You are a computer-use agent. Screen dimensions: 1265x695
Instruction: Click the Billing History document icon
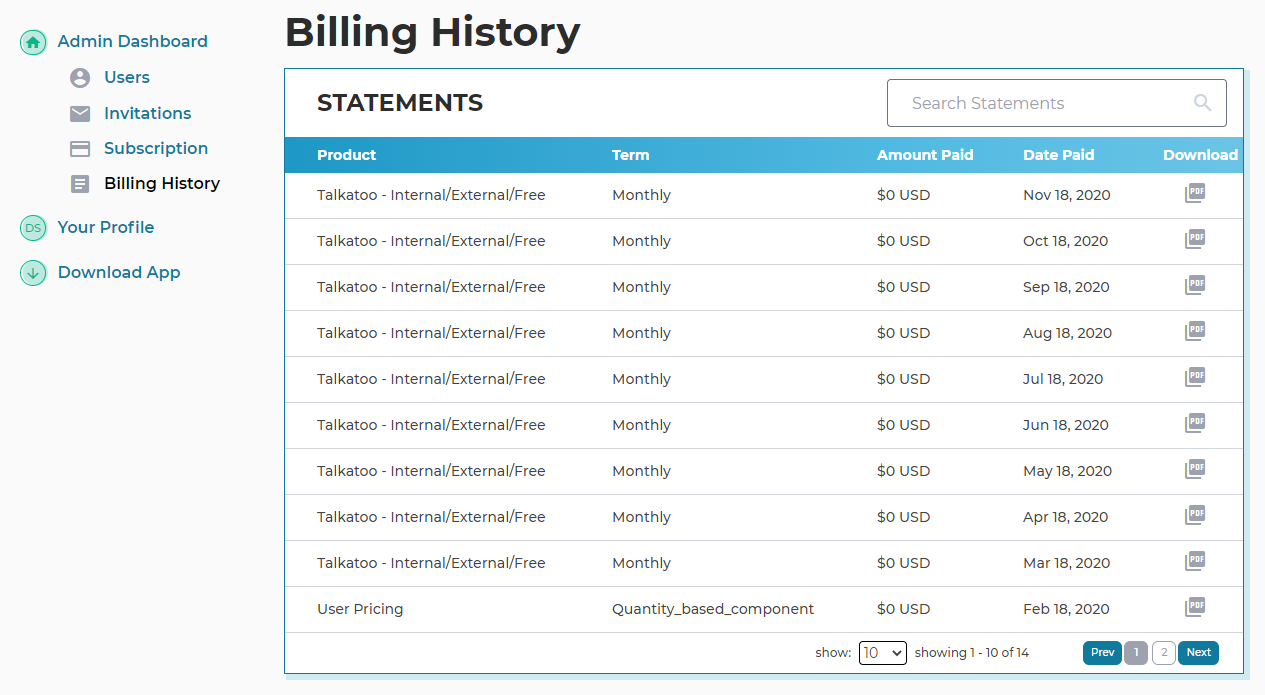(x=80, y=184)
